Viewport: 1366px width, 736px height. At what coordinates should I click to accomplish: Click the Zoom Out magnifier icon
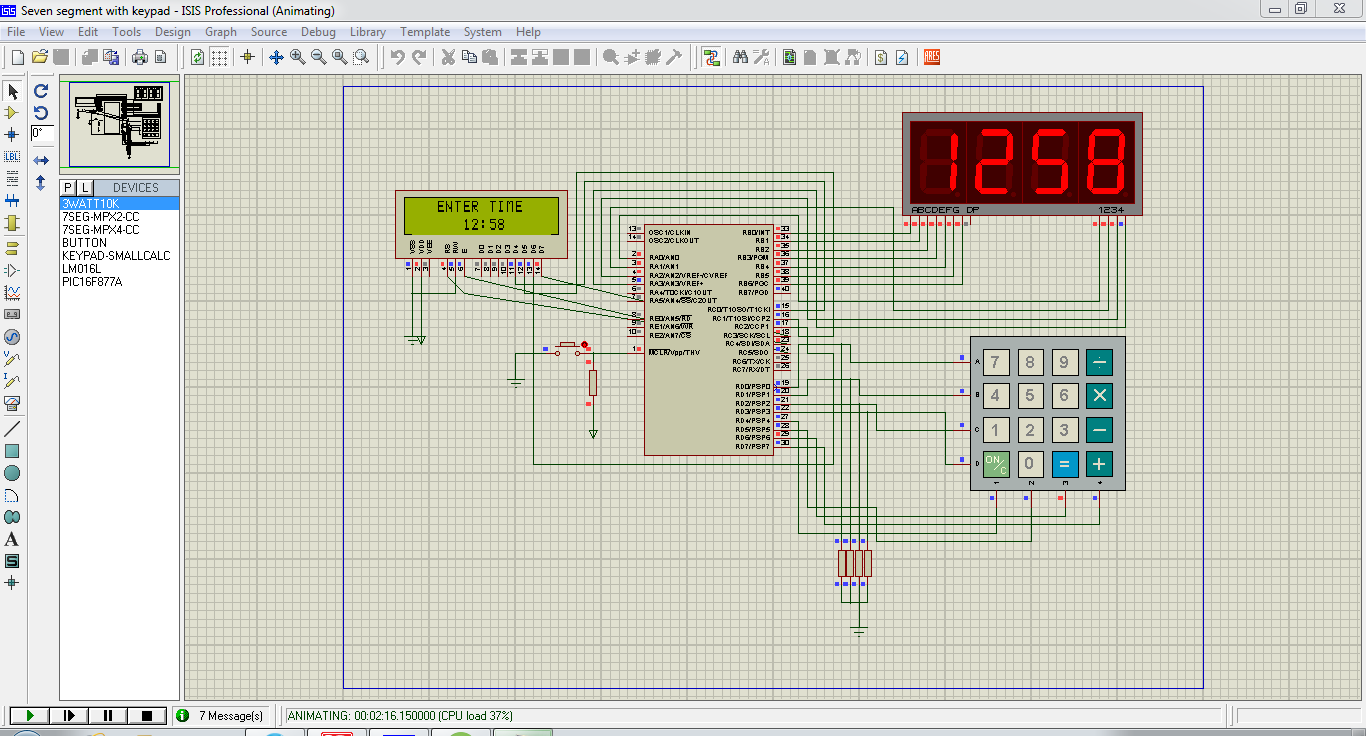click(319, 57)
